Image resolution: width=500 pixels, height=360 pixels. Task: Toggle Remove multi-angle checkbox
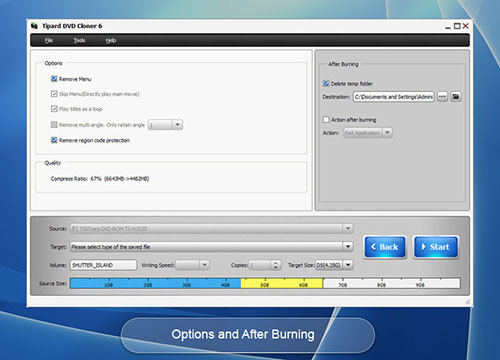[54, 125]
